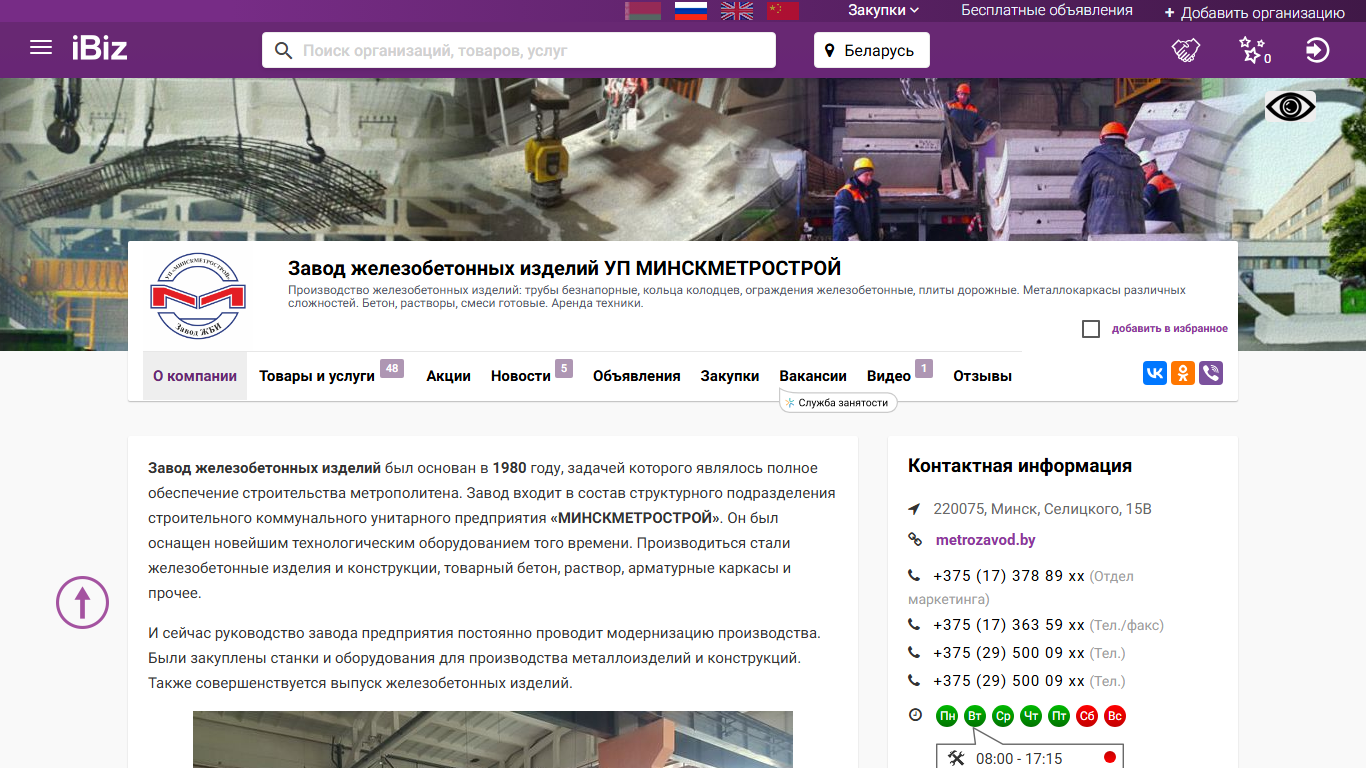This screenshot has width=1366, height=768.
Task: Open the О компании tab
Action: coord(195,376)
